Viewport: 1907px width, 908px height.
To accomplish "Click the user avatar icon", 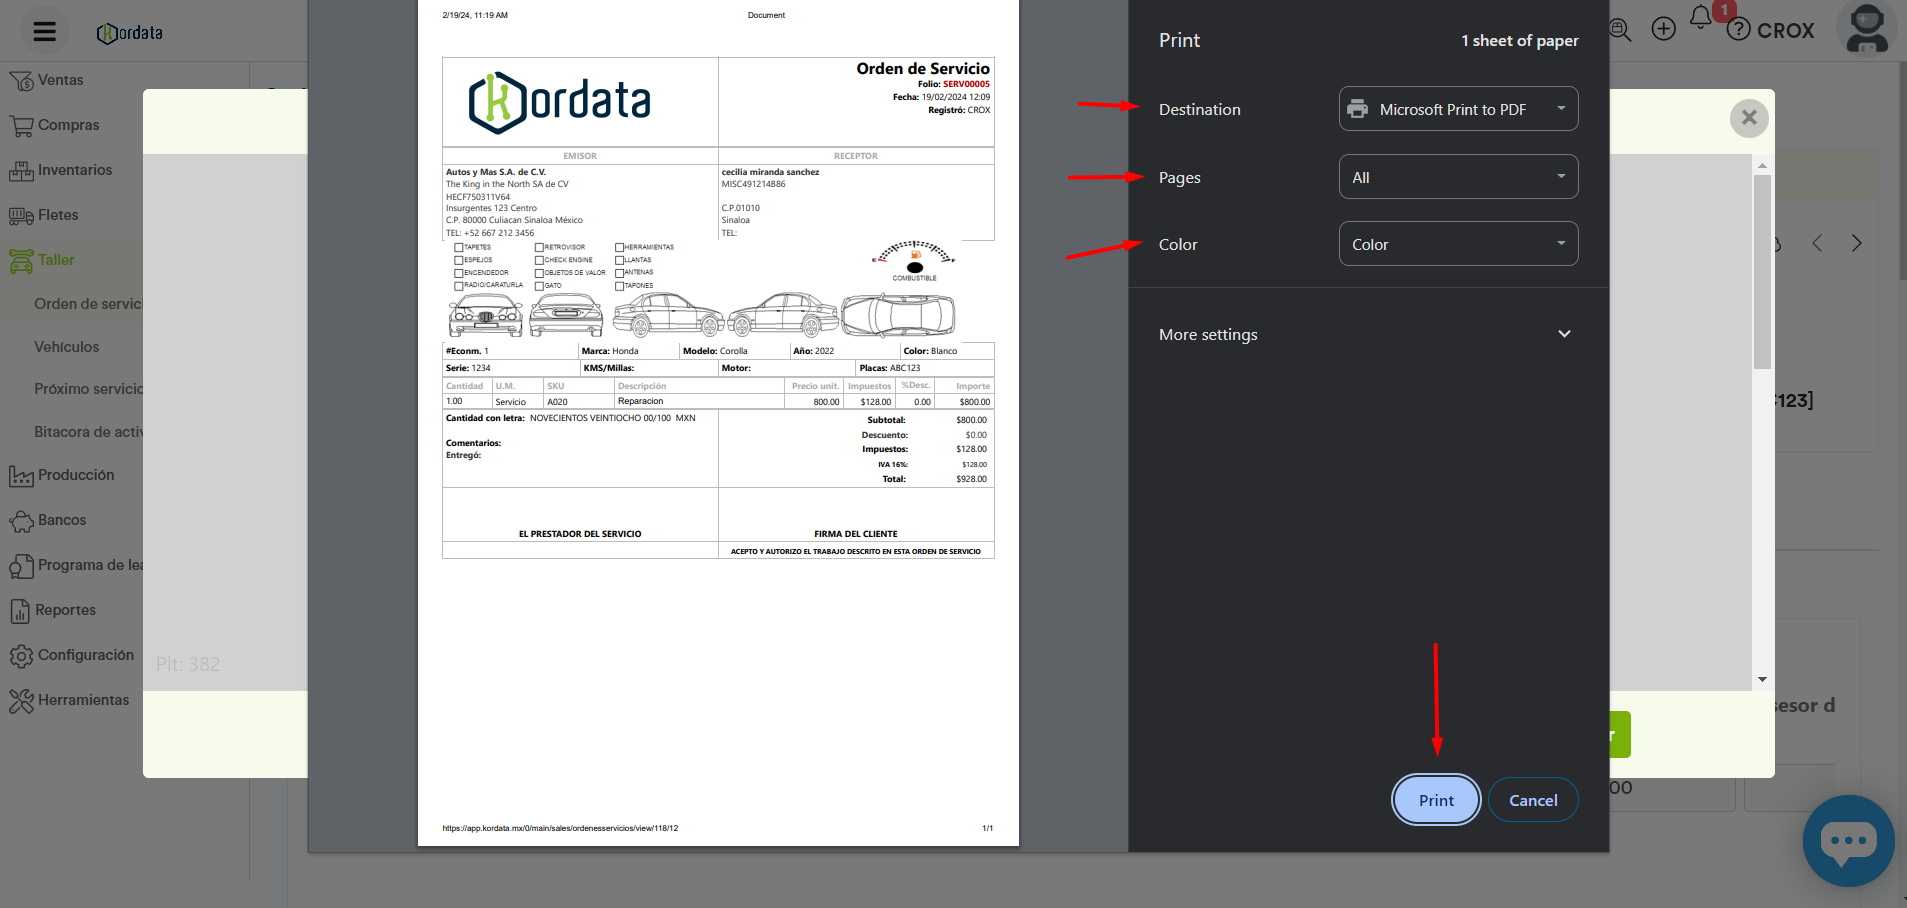I will coord(1866,29).
